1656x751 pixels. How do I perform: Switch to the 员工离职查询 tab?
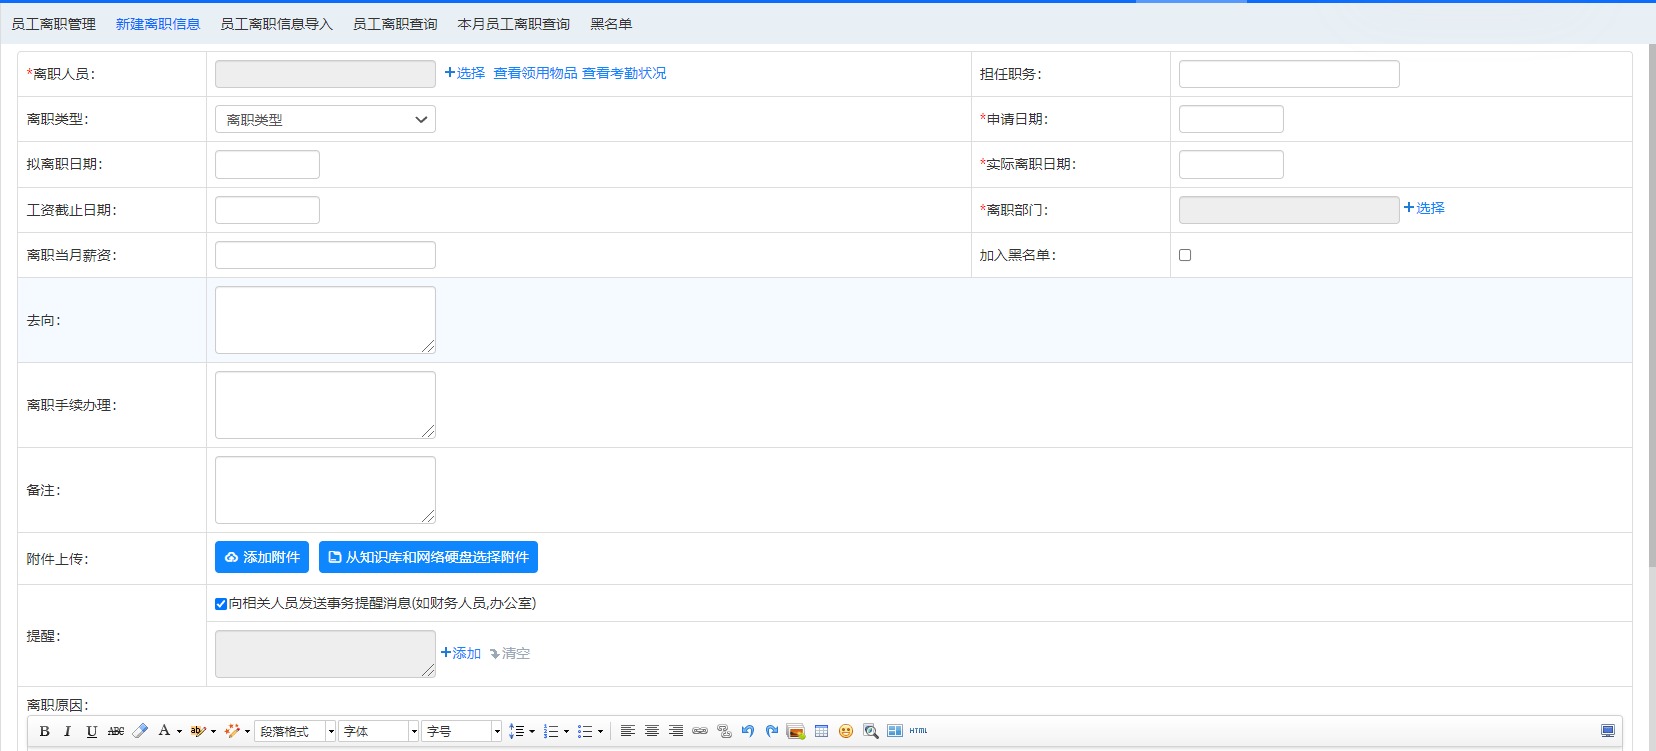pyautogui.click(x=395, y=24)
